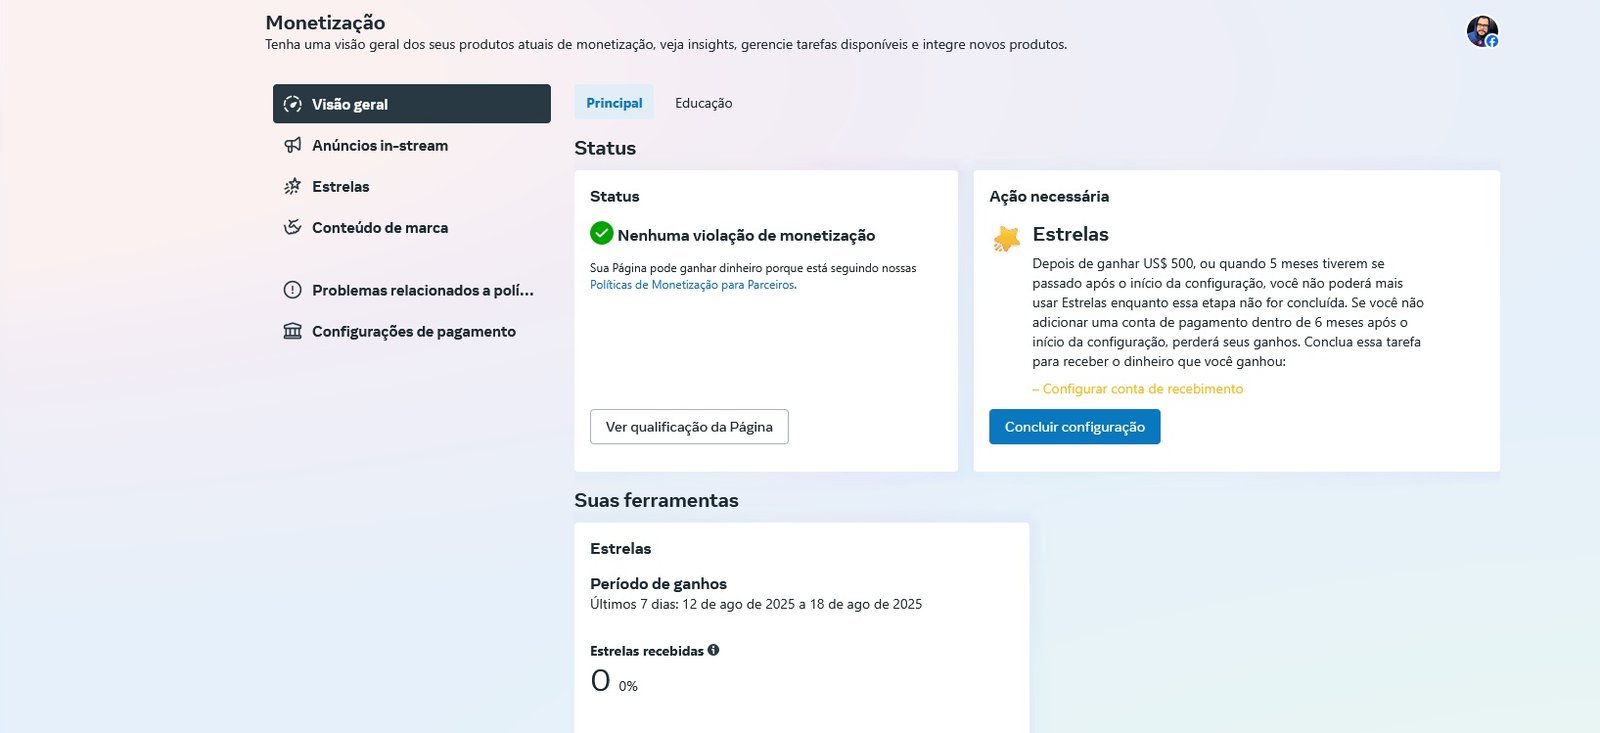Click the Configurações de pagamento bank icon
The width and height of the screenshot is (1600, 733).
(x=292, y=331)
